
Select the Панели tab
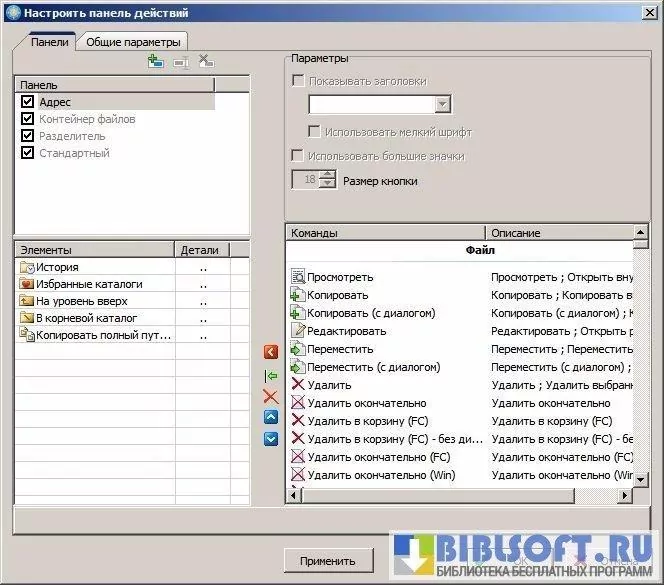[x=50, y=42]
